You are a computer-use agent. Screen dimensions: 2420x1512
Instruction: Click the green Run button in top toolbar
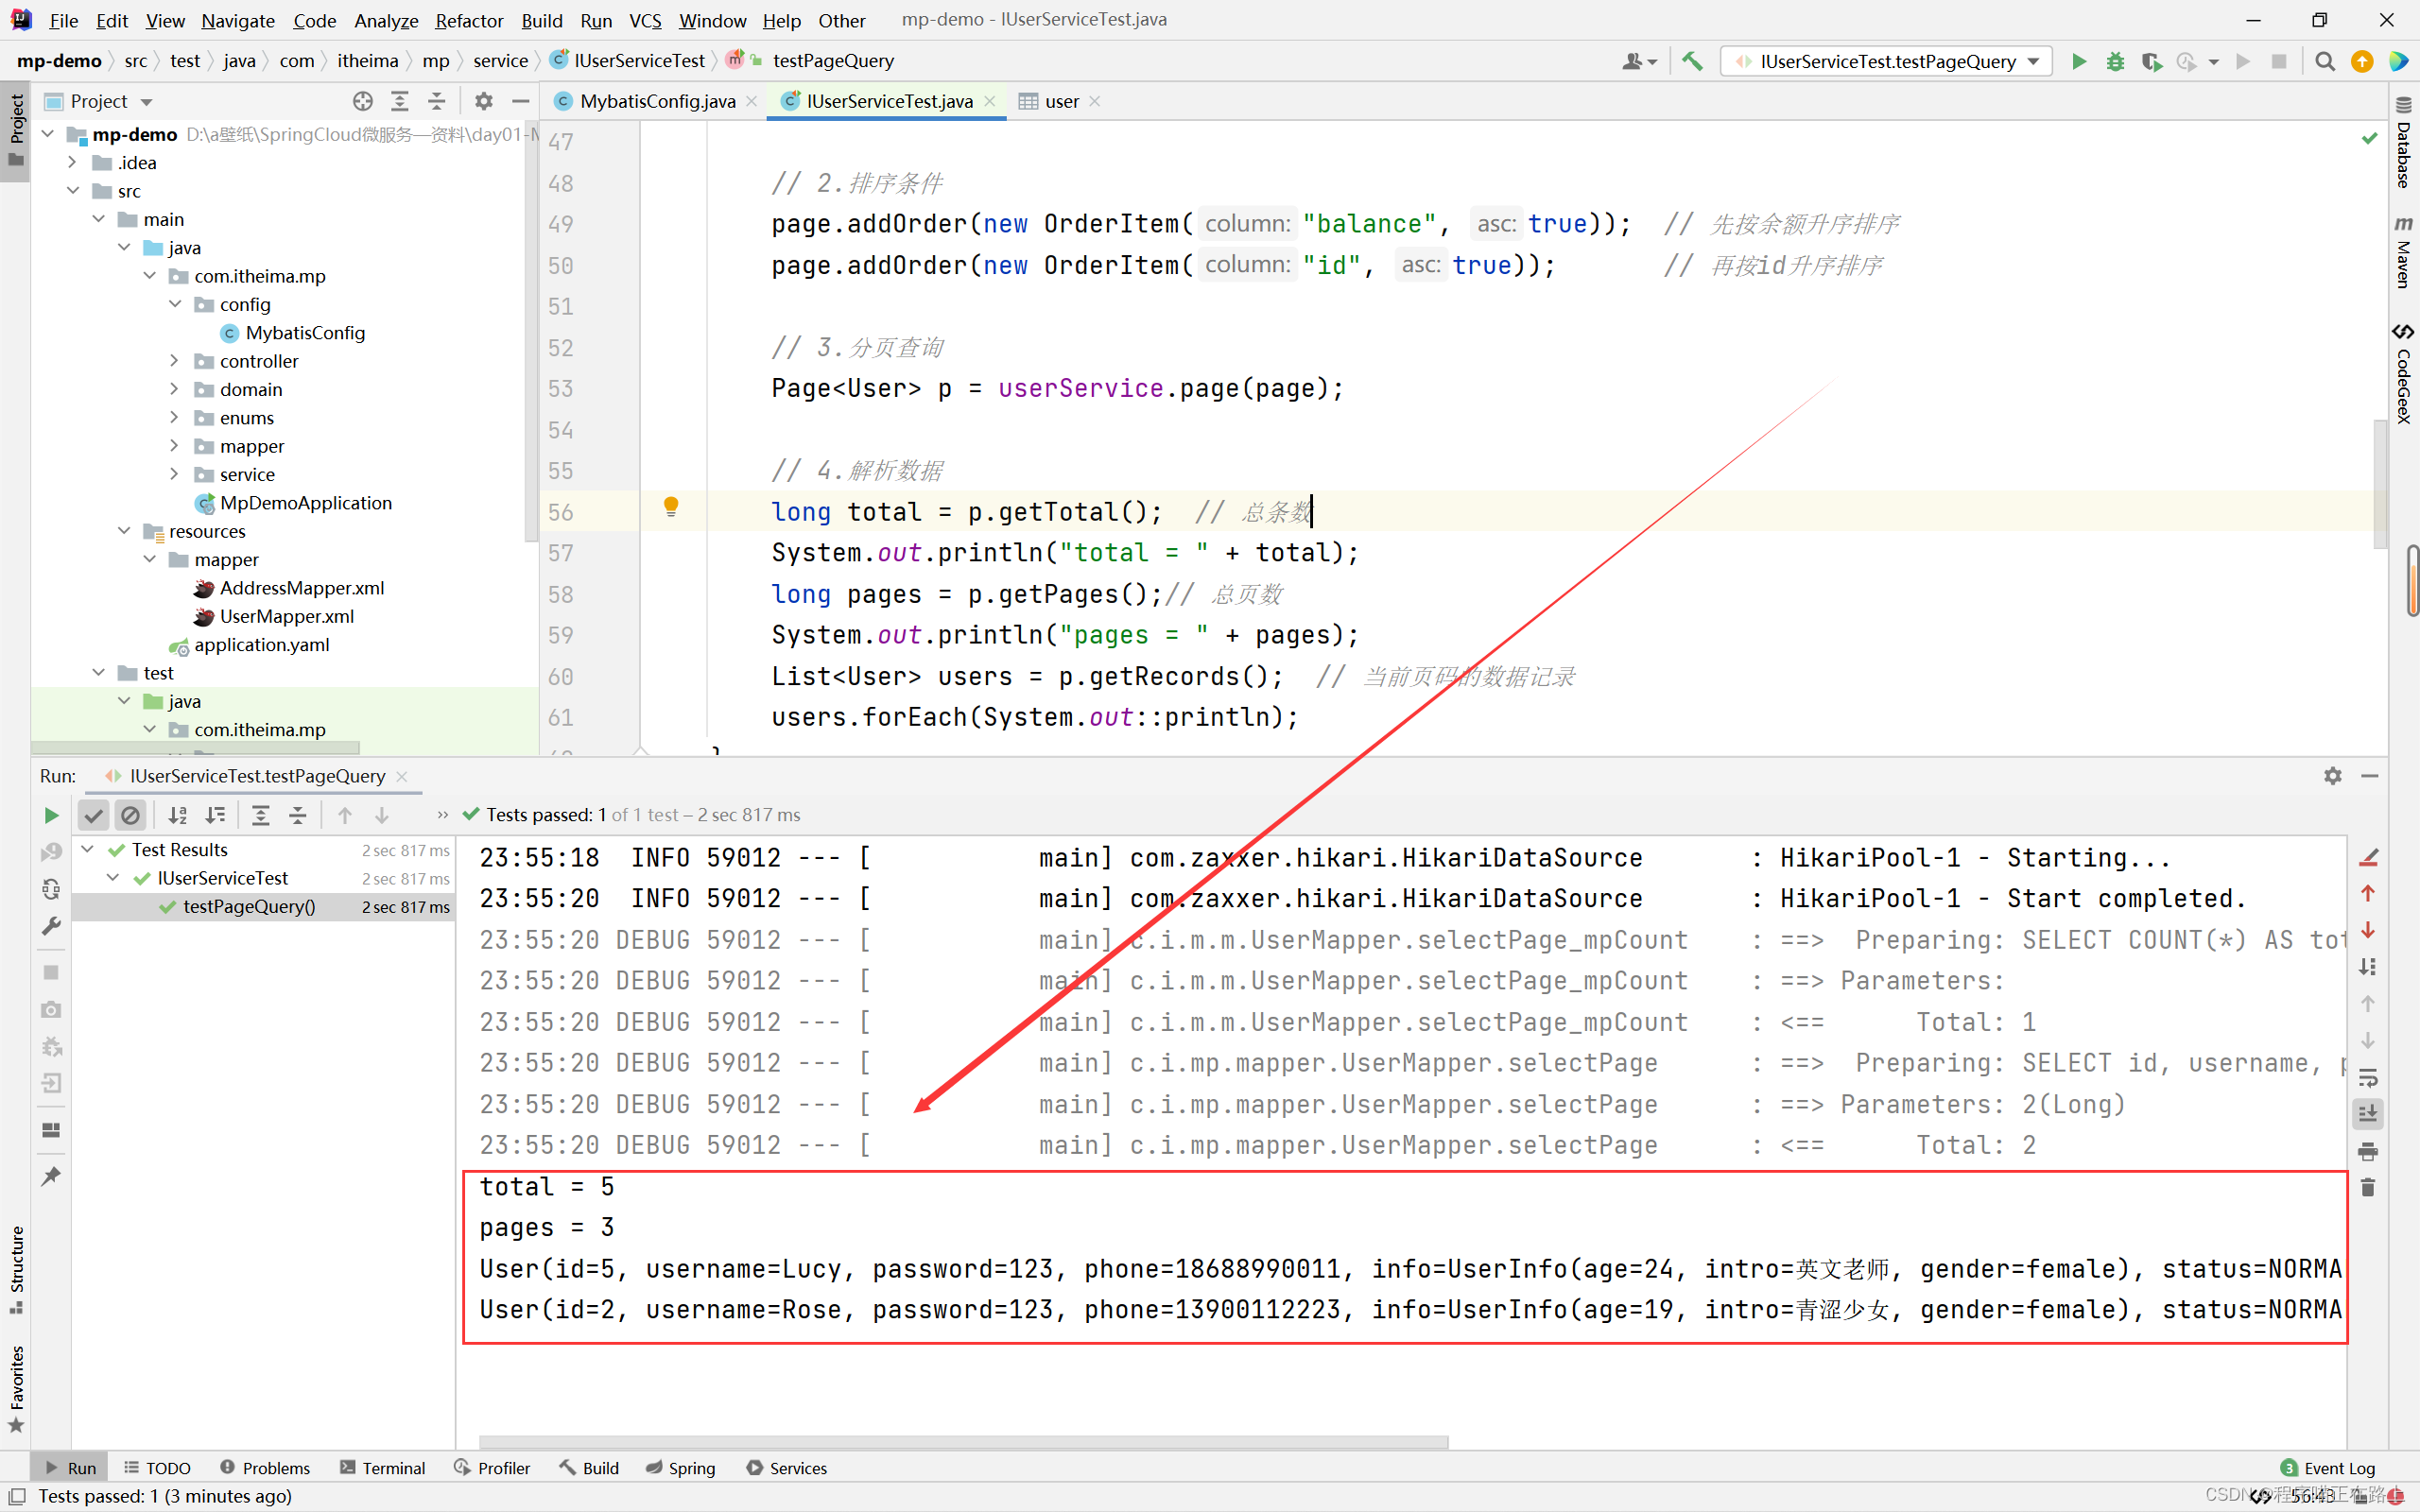click(x=2078, y=61)
